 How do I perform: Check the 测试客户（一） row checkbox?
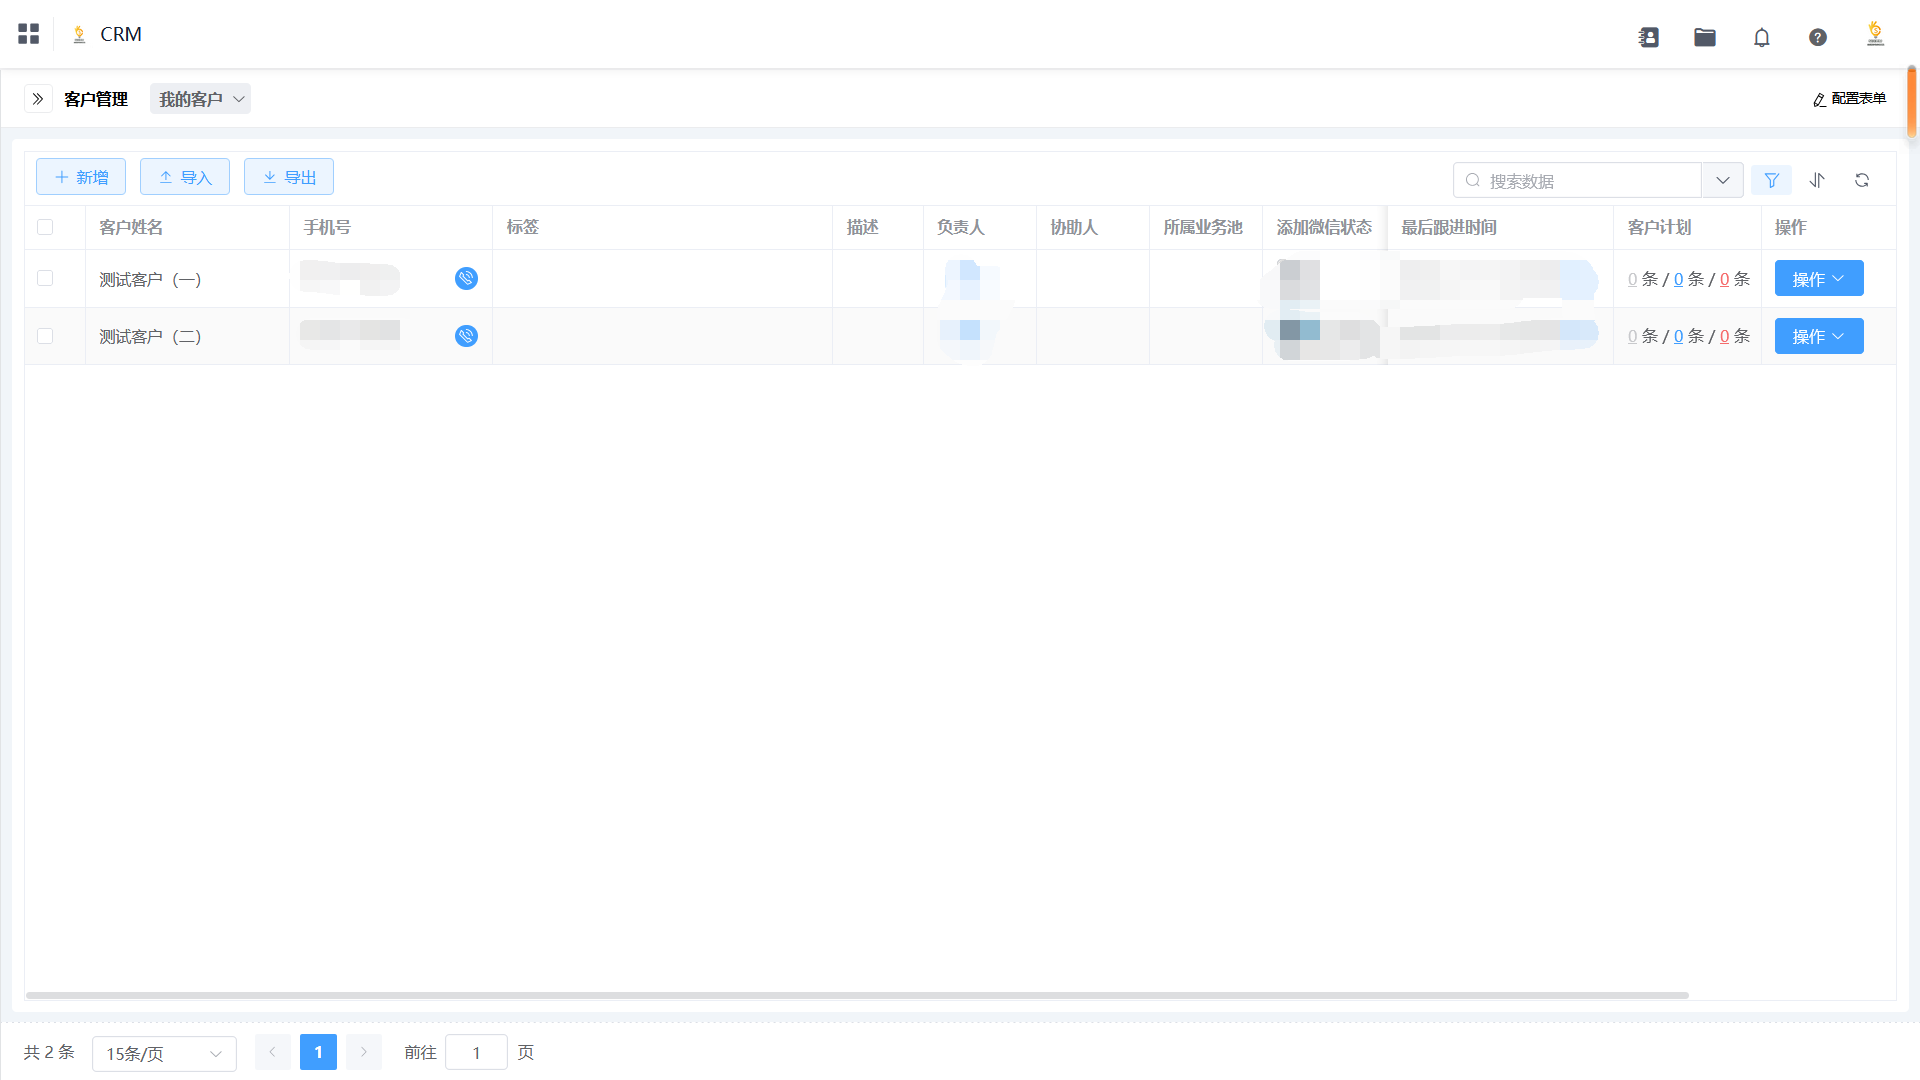click(45, 278)
